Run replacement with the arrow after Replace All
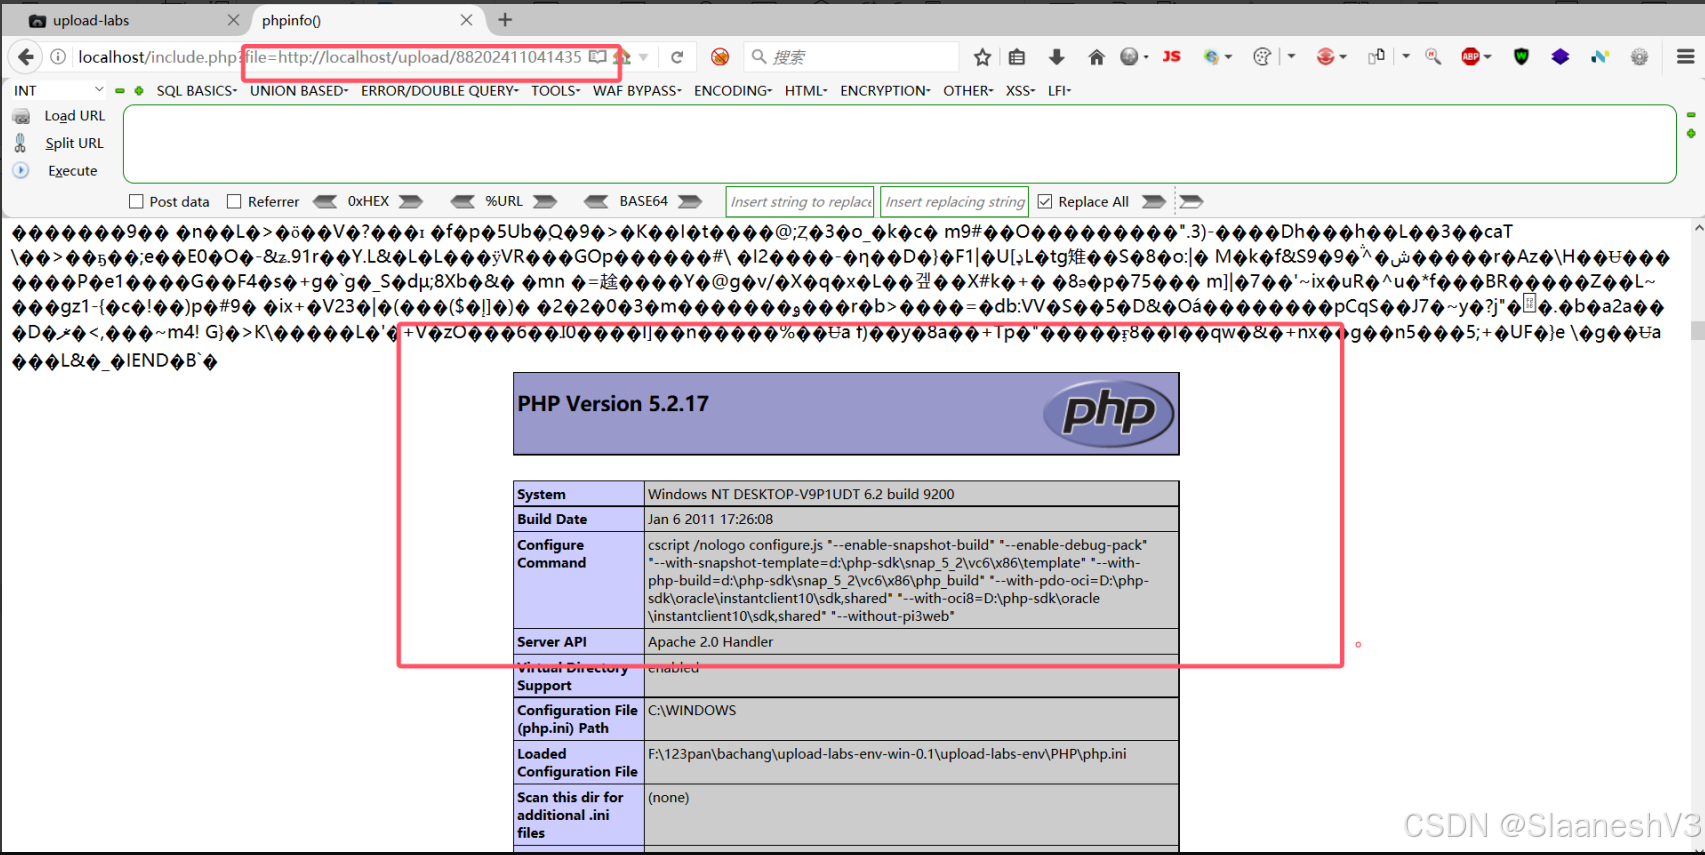 pos(1154,201)
